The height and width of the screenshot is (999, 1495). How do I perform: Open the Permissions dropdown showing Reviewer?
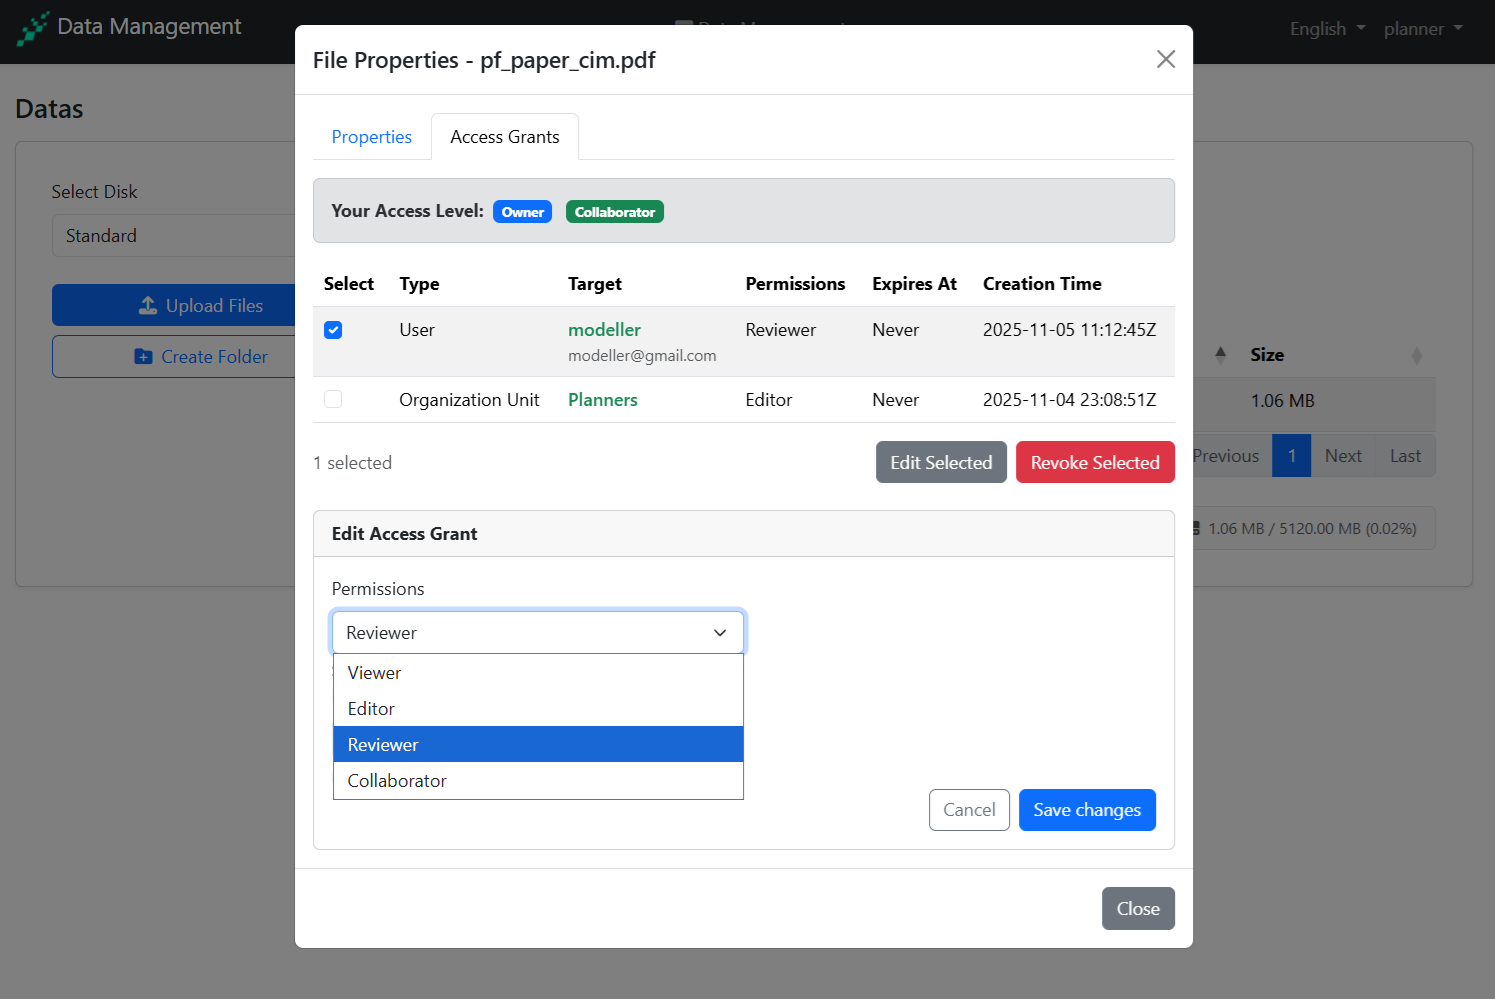(x=537, y=633)
